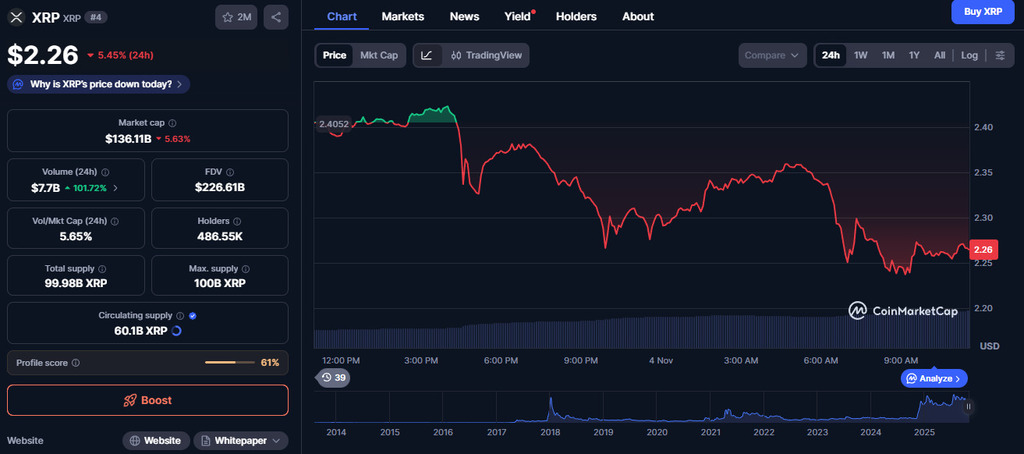Click the history marker labeled 39
Viewport: 1024px width, 454px height.
click(333, 377)
